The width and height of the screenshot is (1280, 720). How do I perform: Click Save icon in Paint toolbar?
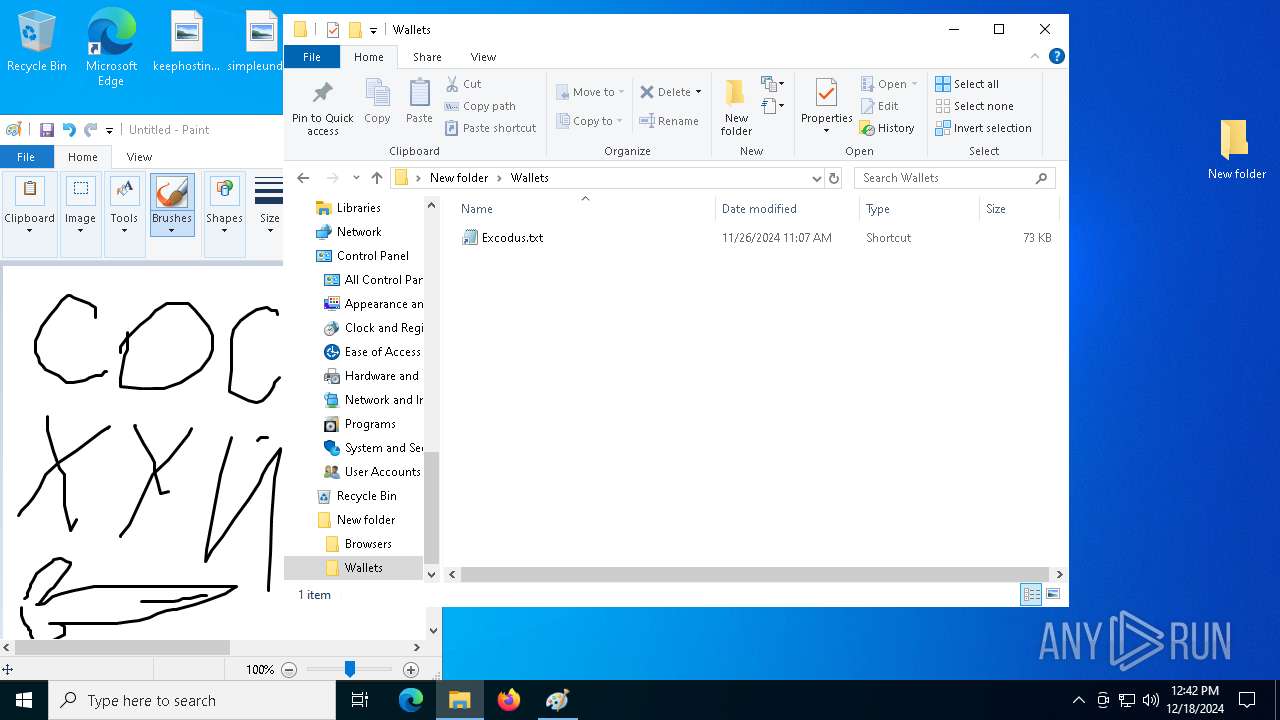[46, 129]
